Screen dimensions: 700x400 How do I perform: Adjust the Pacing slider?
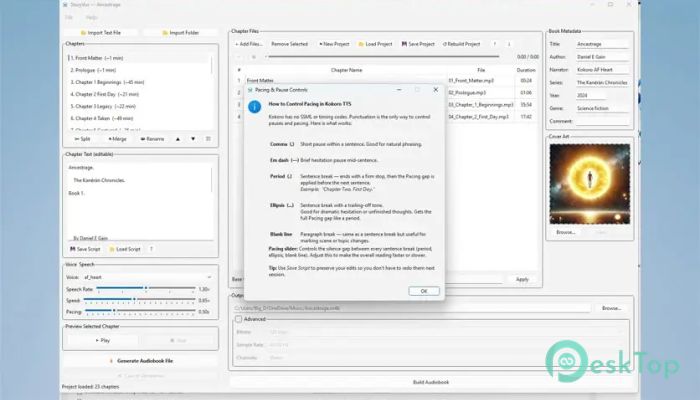[x=140, y=311]
